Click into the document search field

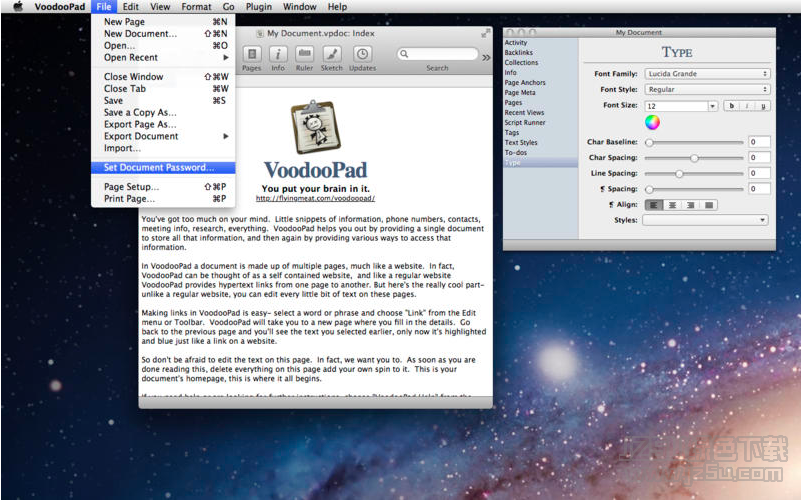[437, 54]
